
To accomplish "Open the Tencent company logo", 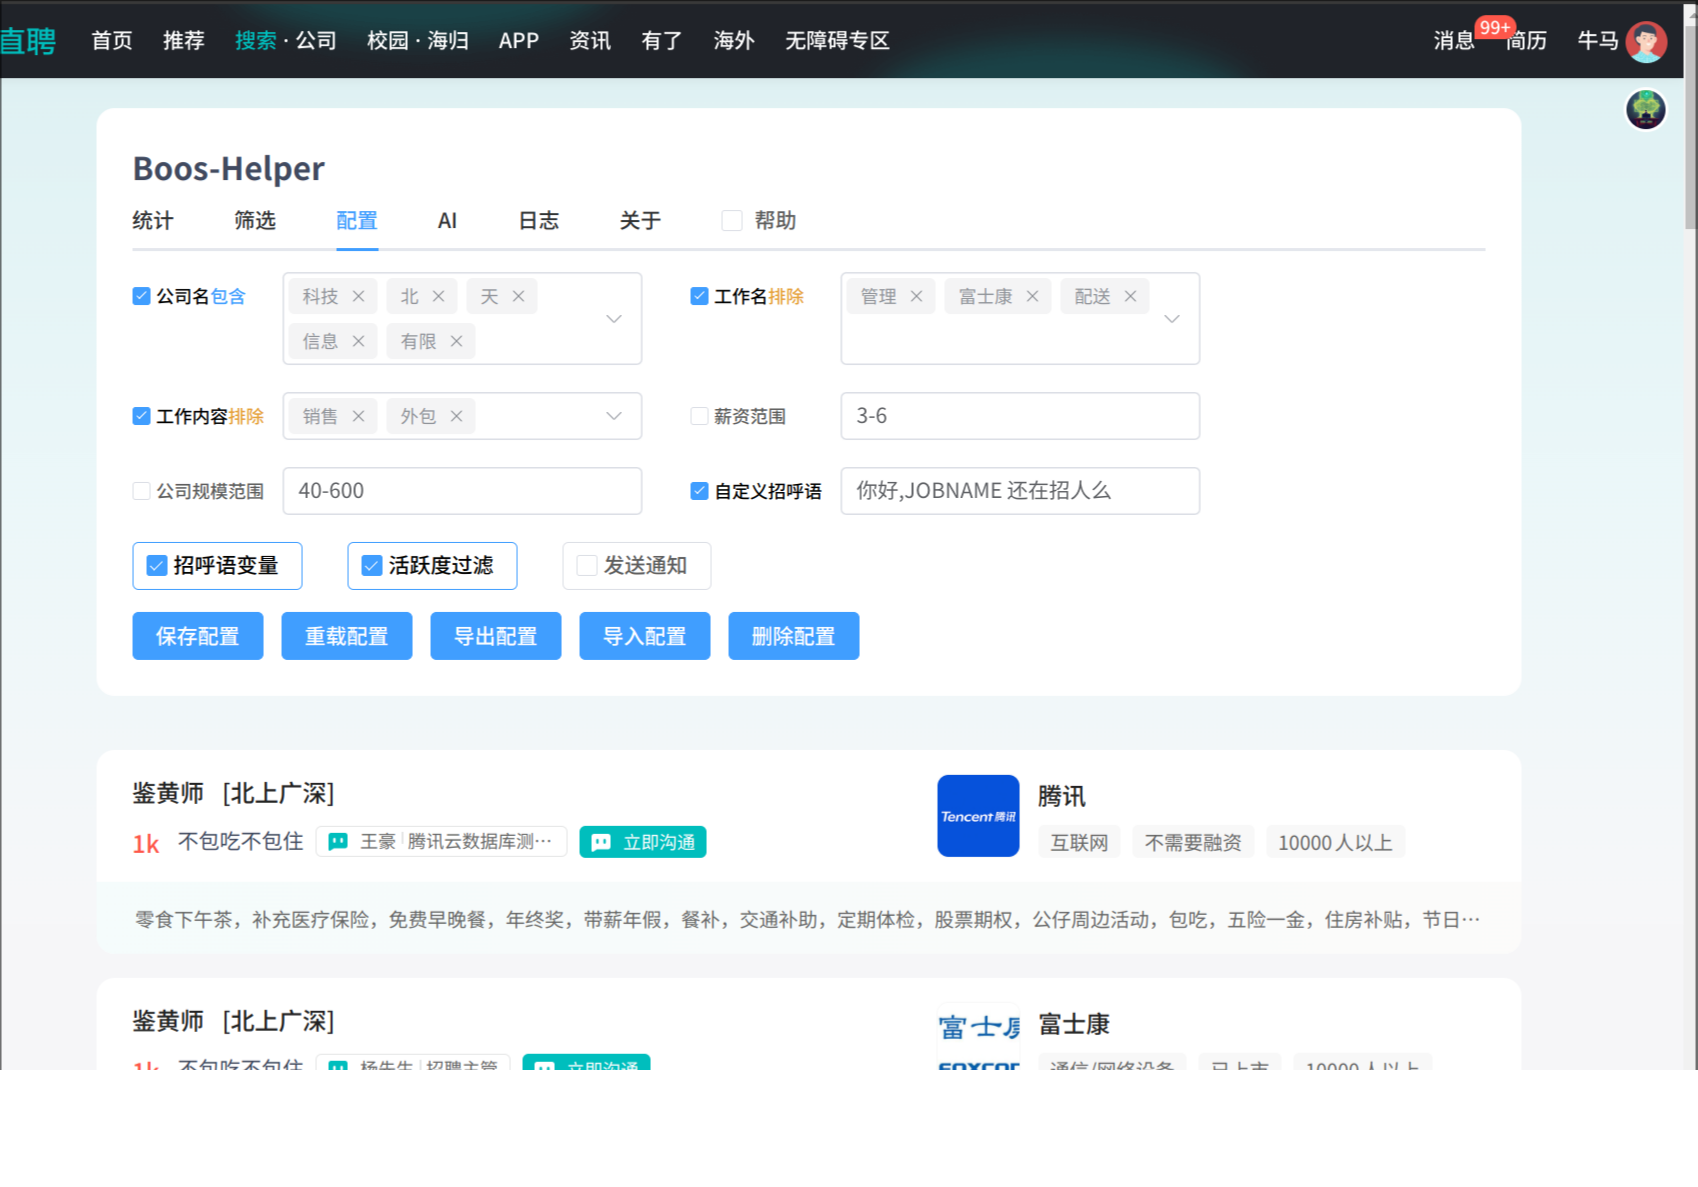I will pos(977,816).
